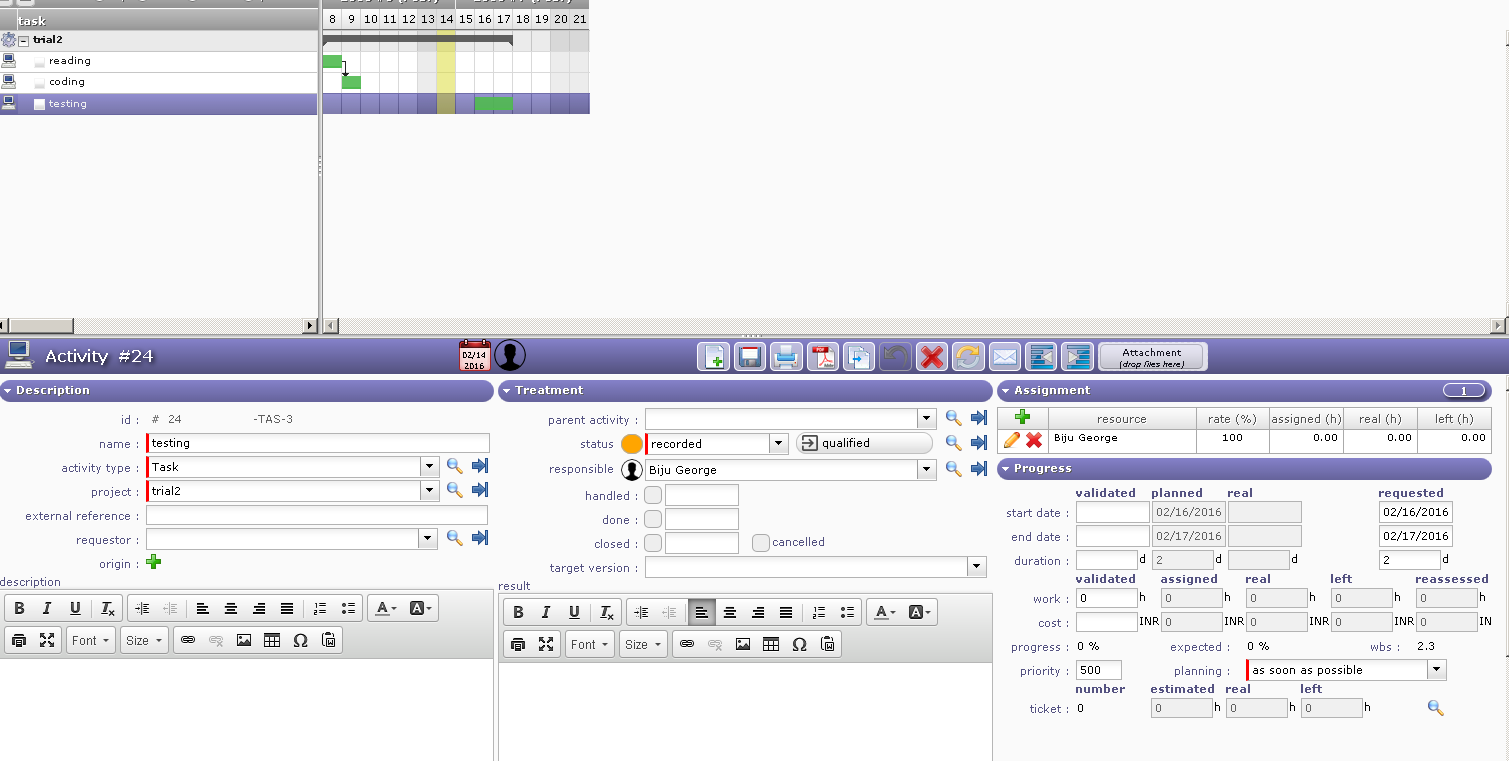Search for a parent activity with the magnifier
Viewport: 1509px width, 761px height.
954,418
